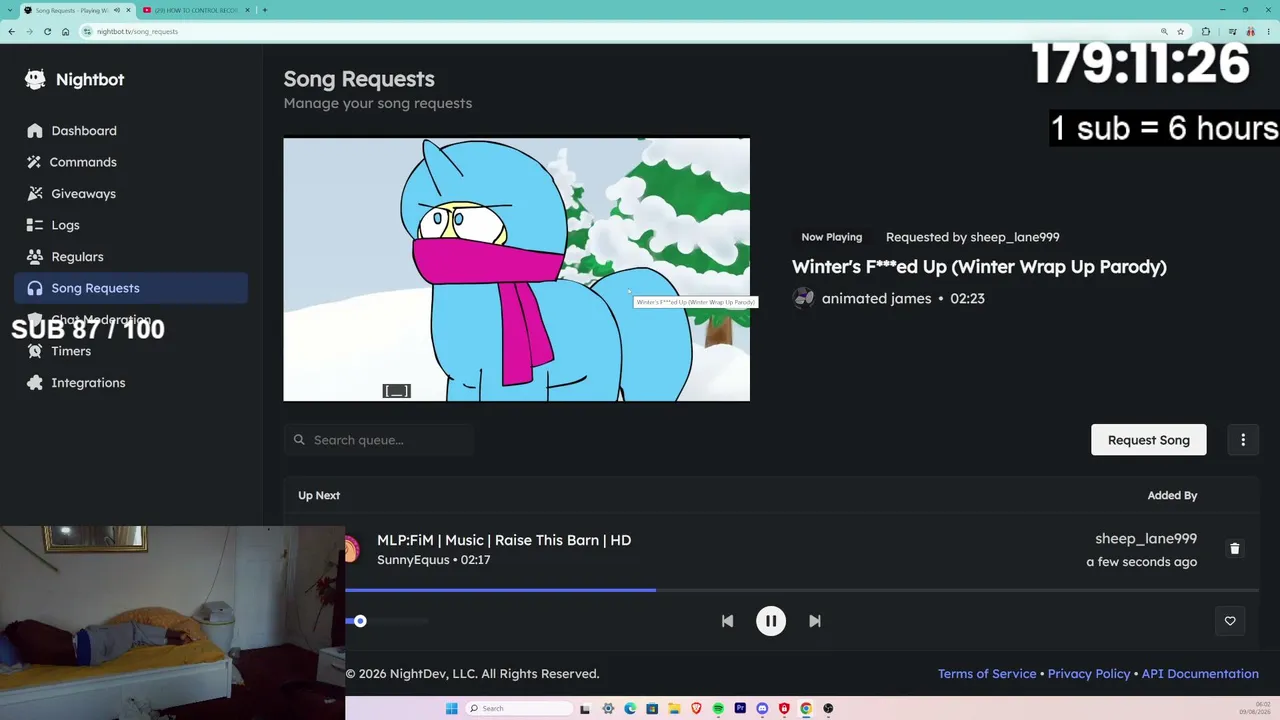Click the Windows taskbar Search box
The width and height of the screenshot is (1280, 720).
520,709
